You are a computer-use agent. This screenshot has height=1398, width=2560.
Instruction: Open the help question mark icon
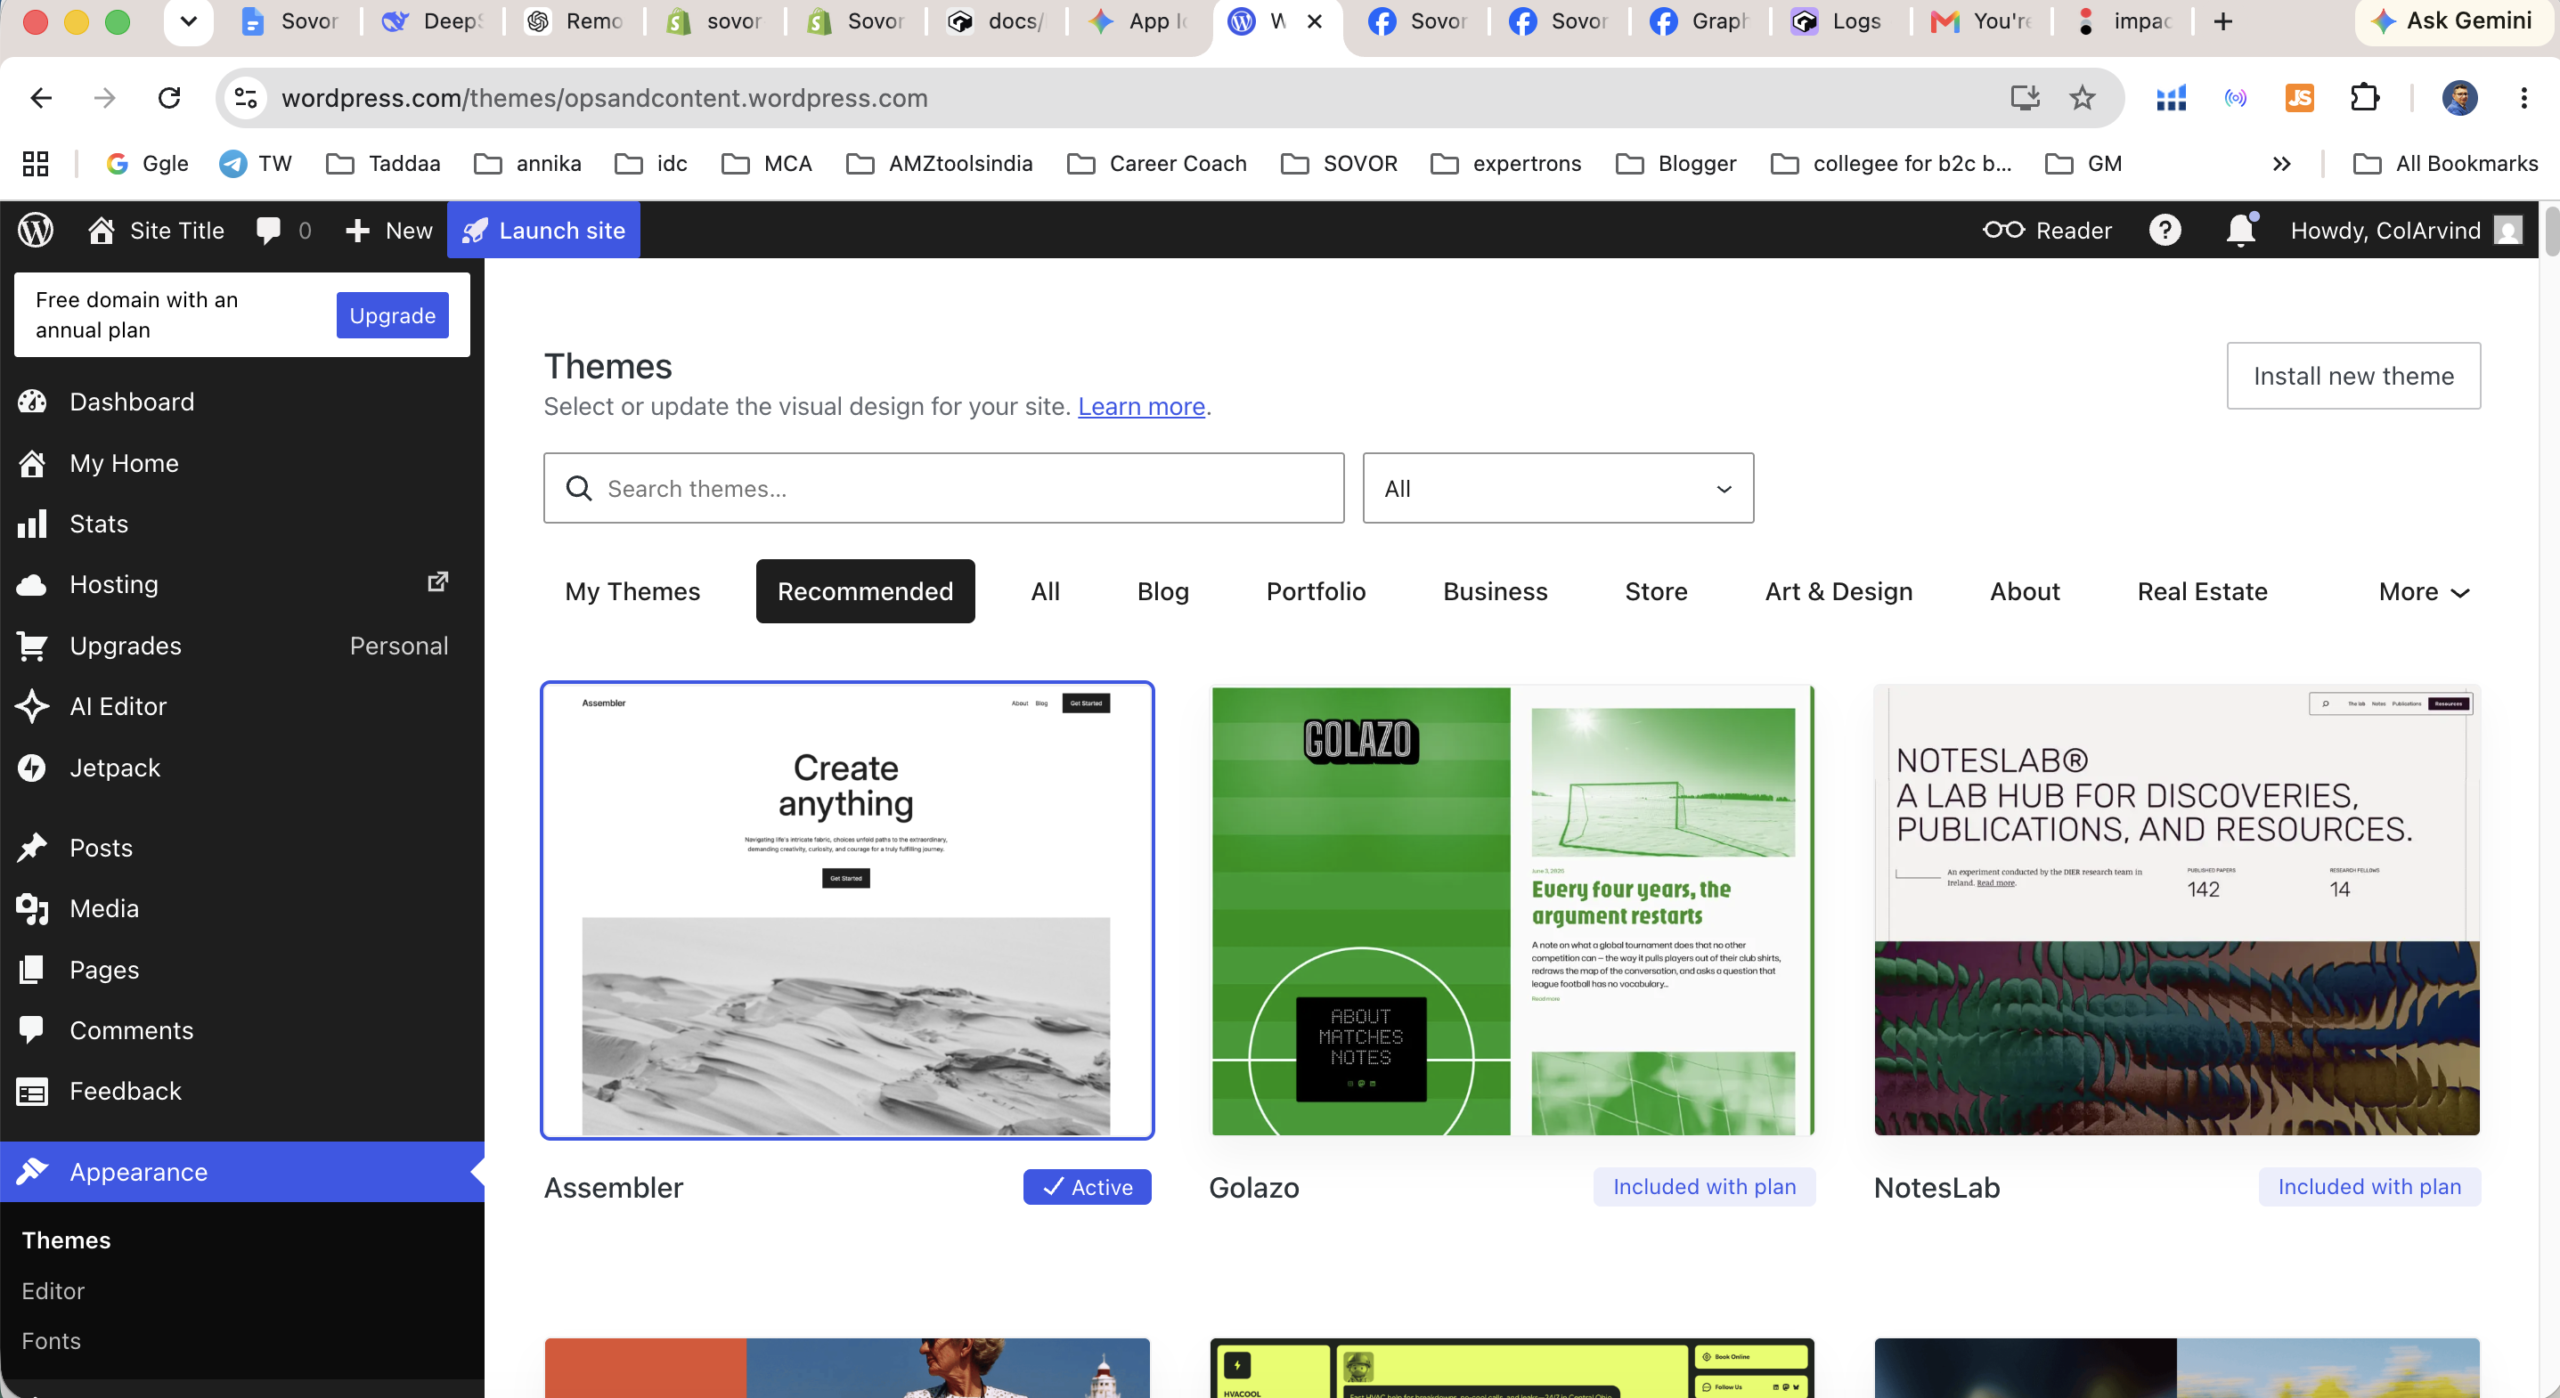2165,230
